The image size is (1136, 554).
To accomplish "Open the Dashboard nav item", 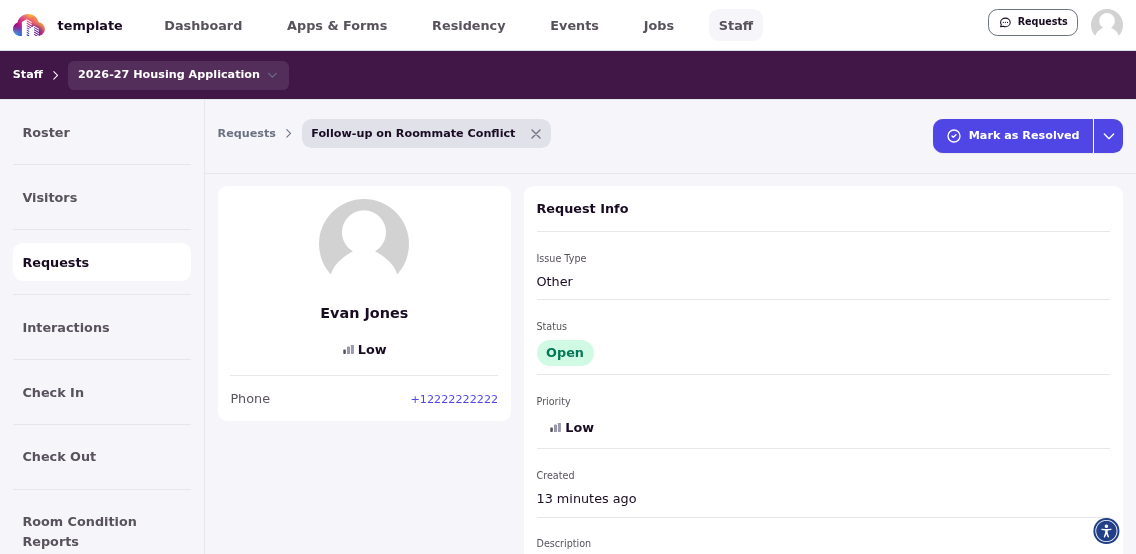I will point(203,25).
